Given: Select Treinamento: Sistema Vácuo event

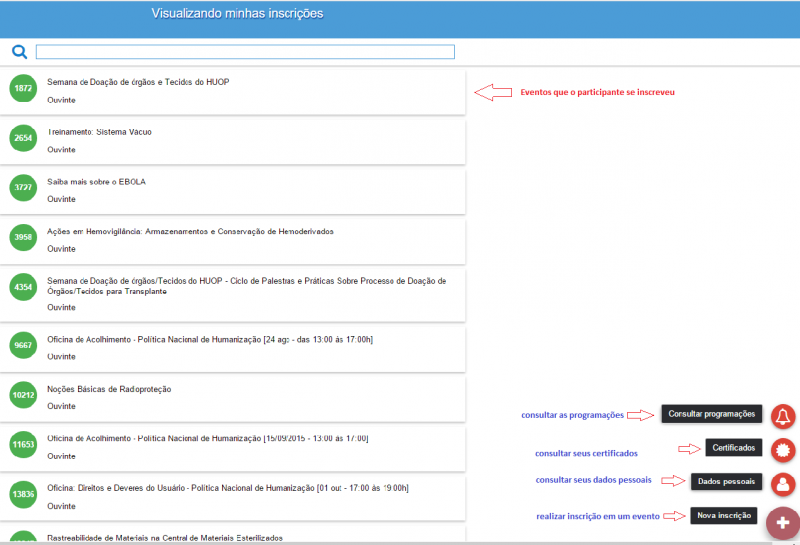Looking at the screenshot, I should pos(99,132).
